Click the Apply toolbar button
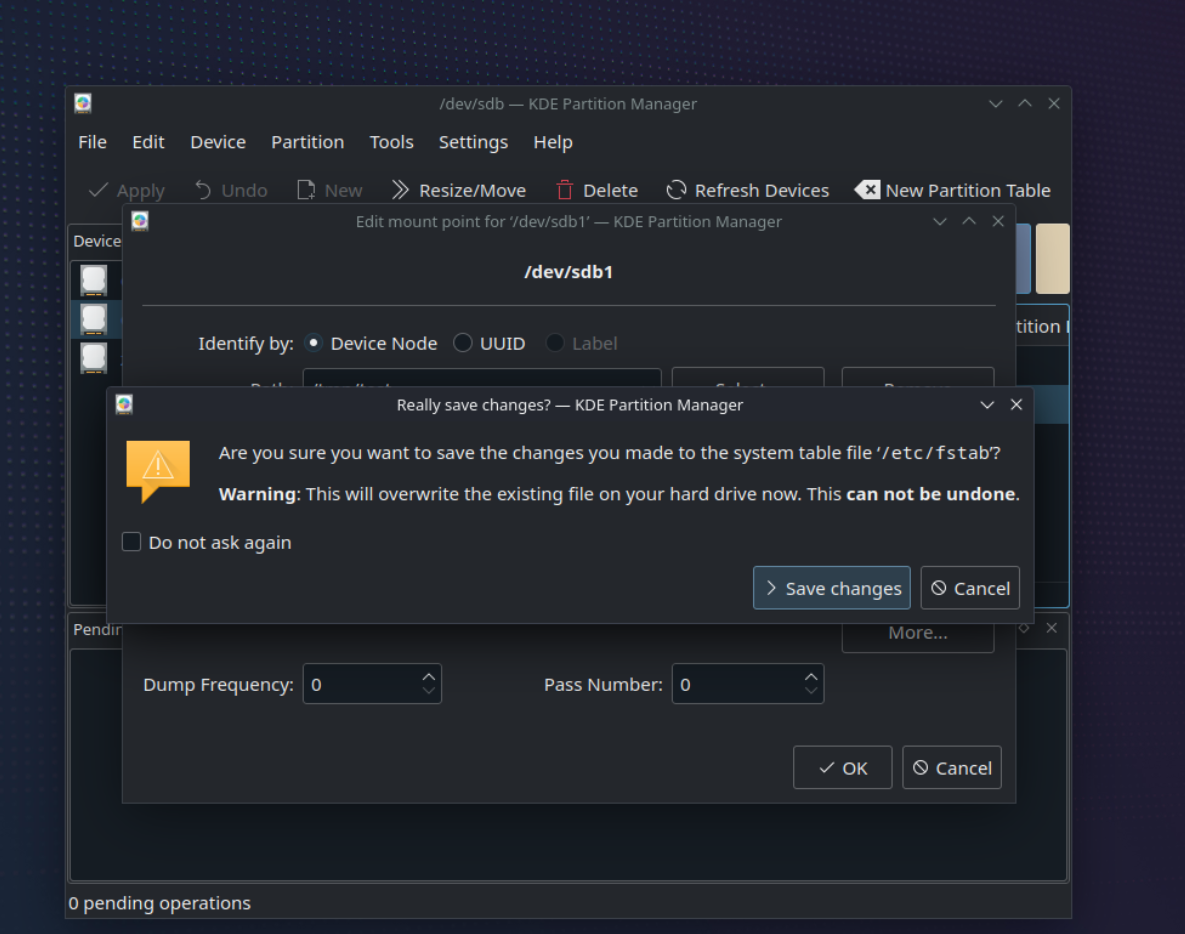1185x934 pixels. [127, 190]
